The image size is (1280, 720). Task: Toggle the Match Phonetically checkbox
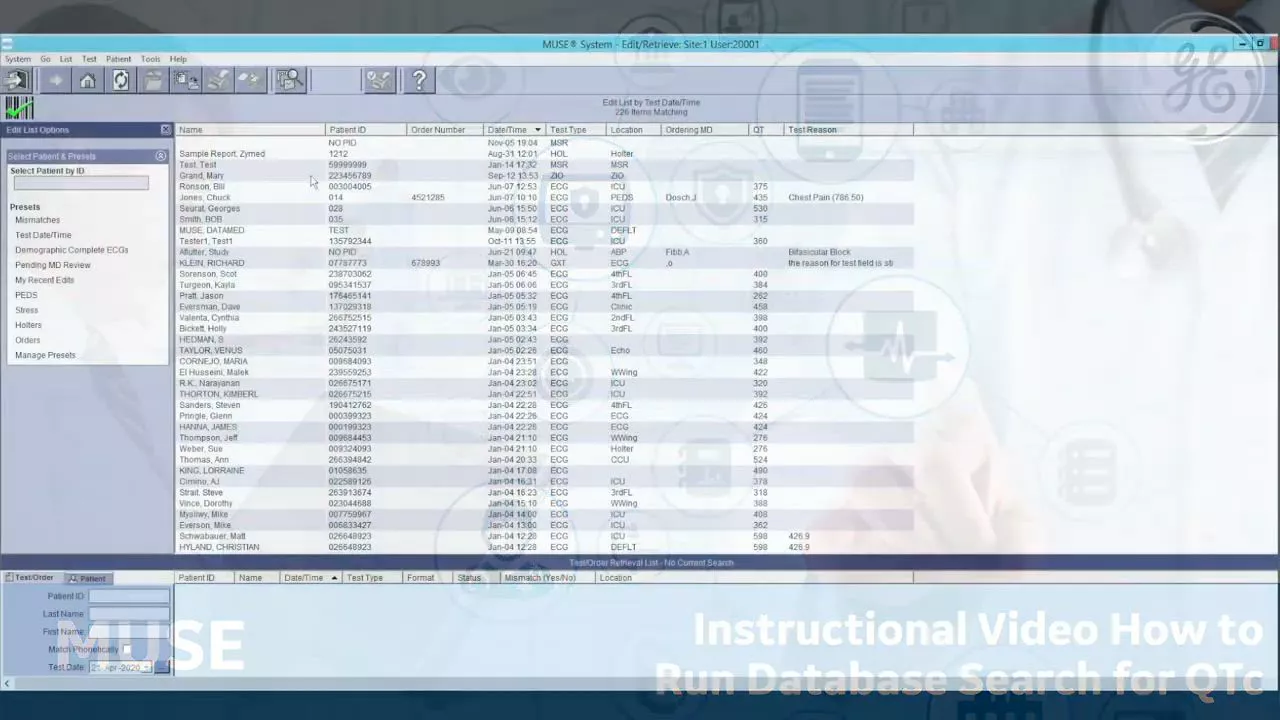pyautogui.click(x=127, y=650)
